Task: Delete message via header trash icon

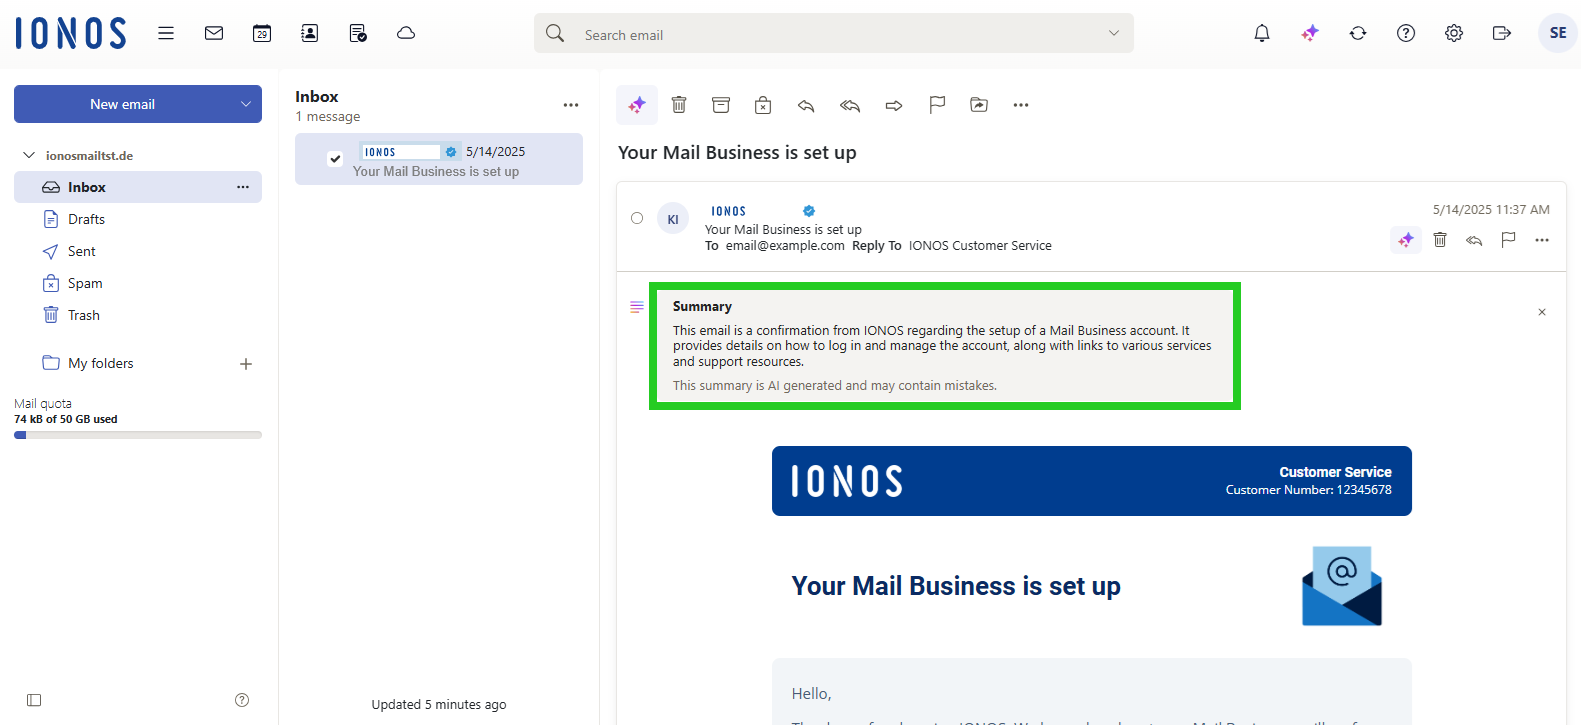Action: click(1440, 240)
